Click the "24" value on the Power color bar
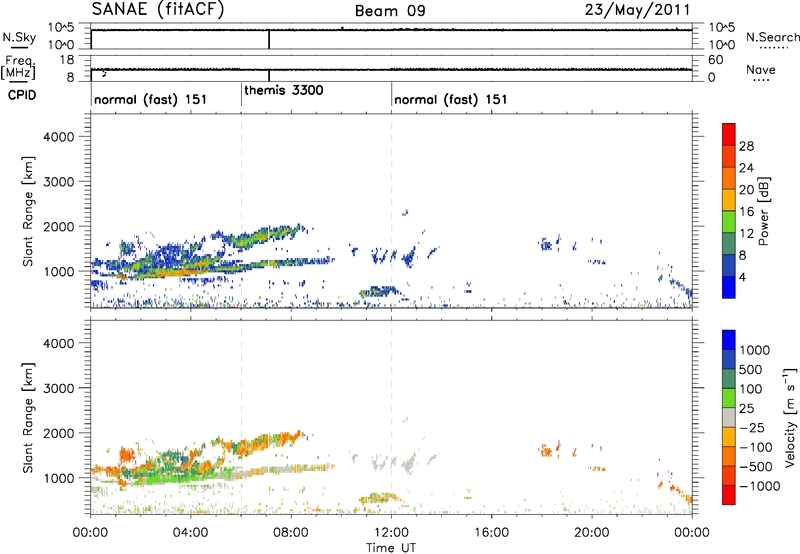Screen dimensions: 800x554 point(746,168)
